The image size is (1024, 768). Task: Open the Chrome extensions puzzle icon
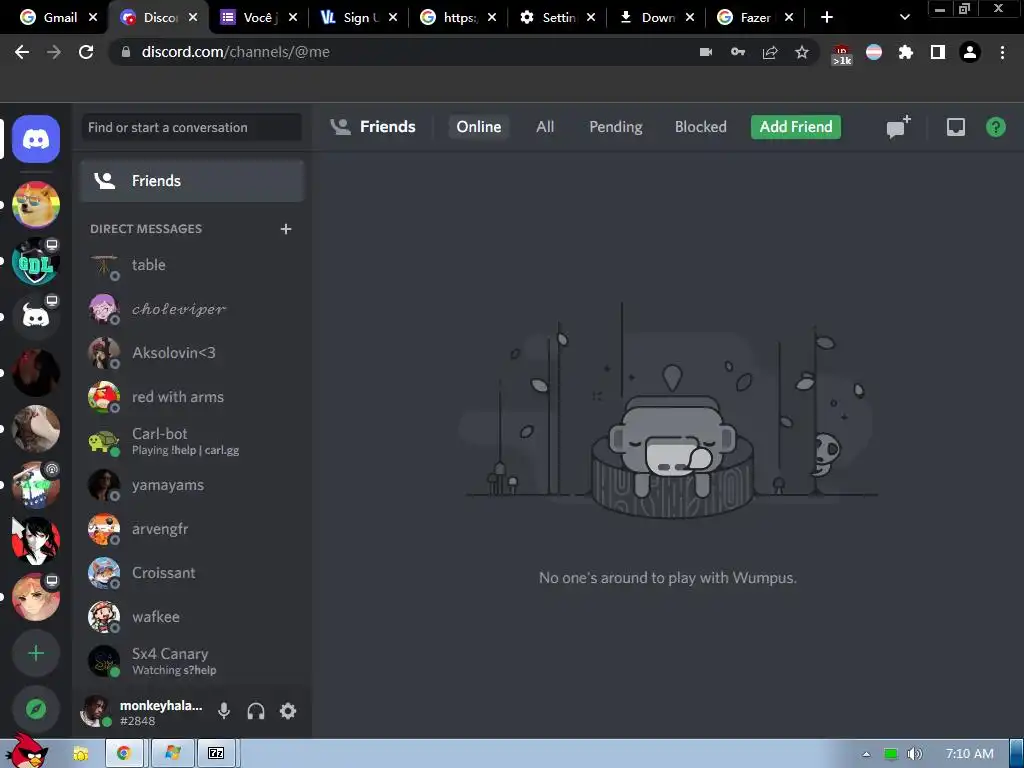905,52
